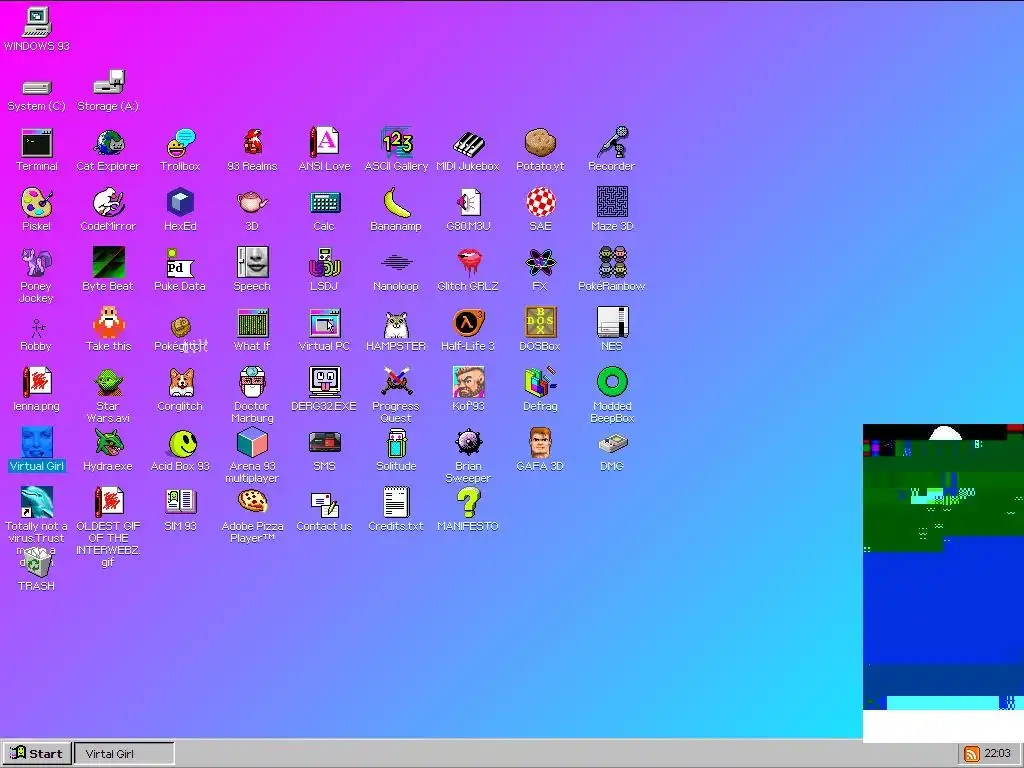Image resolution: width=1024 pixels, height=768 pixels.
Task: Select the G80.M3U file icon
Action: tap(468, 203)
